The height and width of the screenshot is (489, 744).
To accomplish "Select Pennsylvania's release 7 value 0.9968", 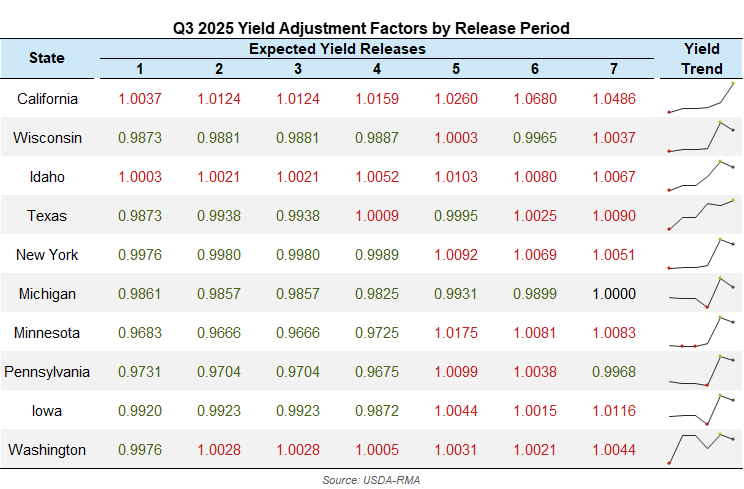I will 614,372.
